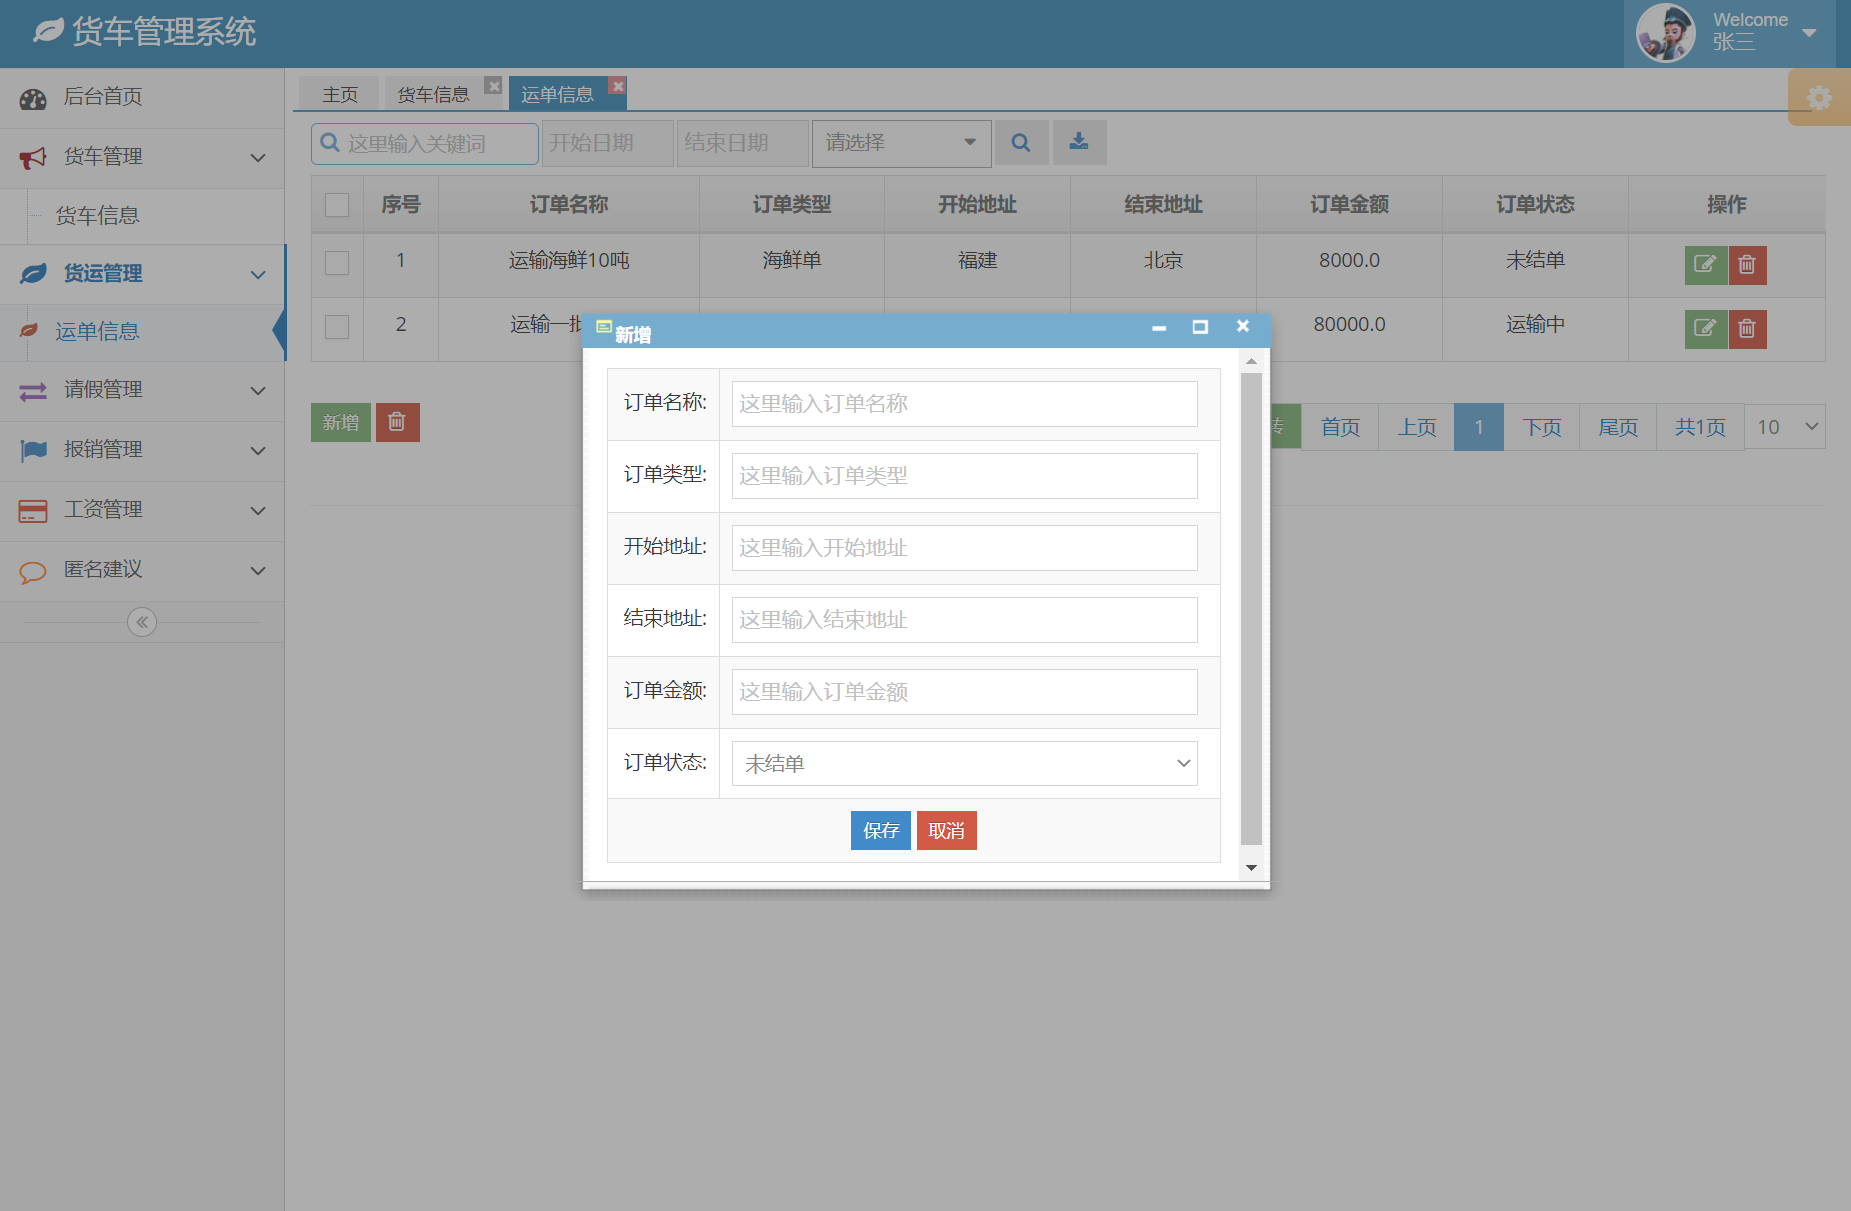Switch to the 货车信息 tab
The width and height of the screenshot is (1851, 1211).
(433, 93)
